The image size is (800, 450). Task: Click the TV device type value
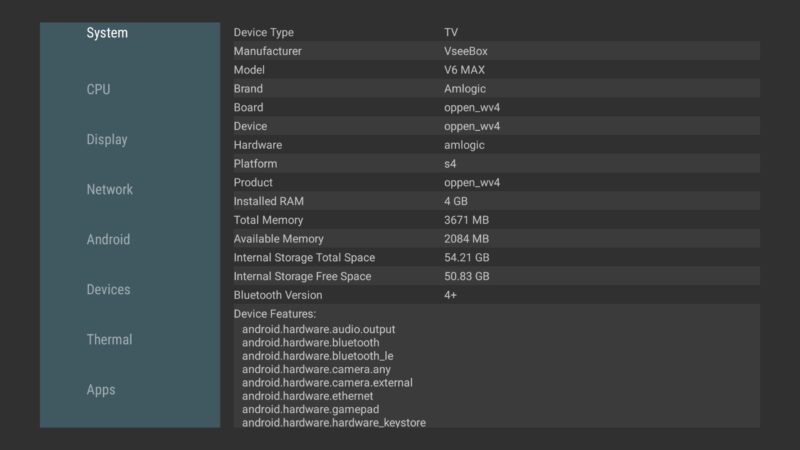coord(451,33)
